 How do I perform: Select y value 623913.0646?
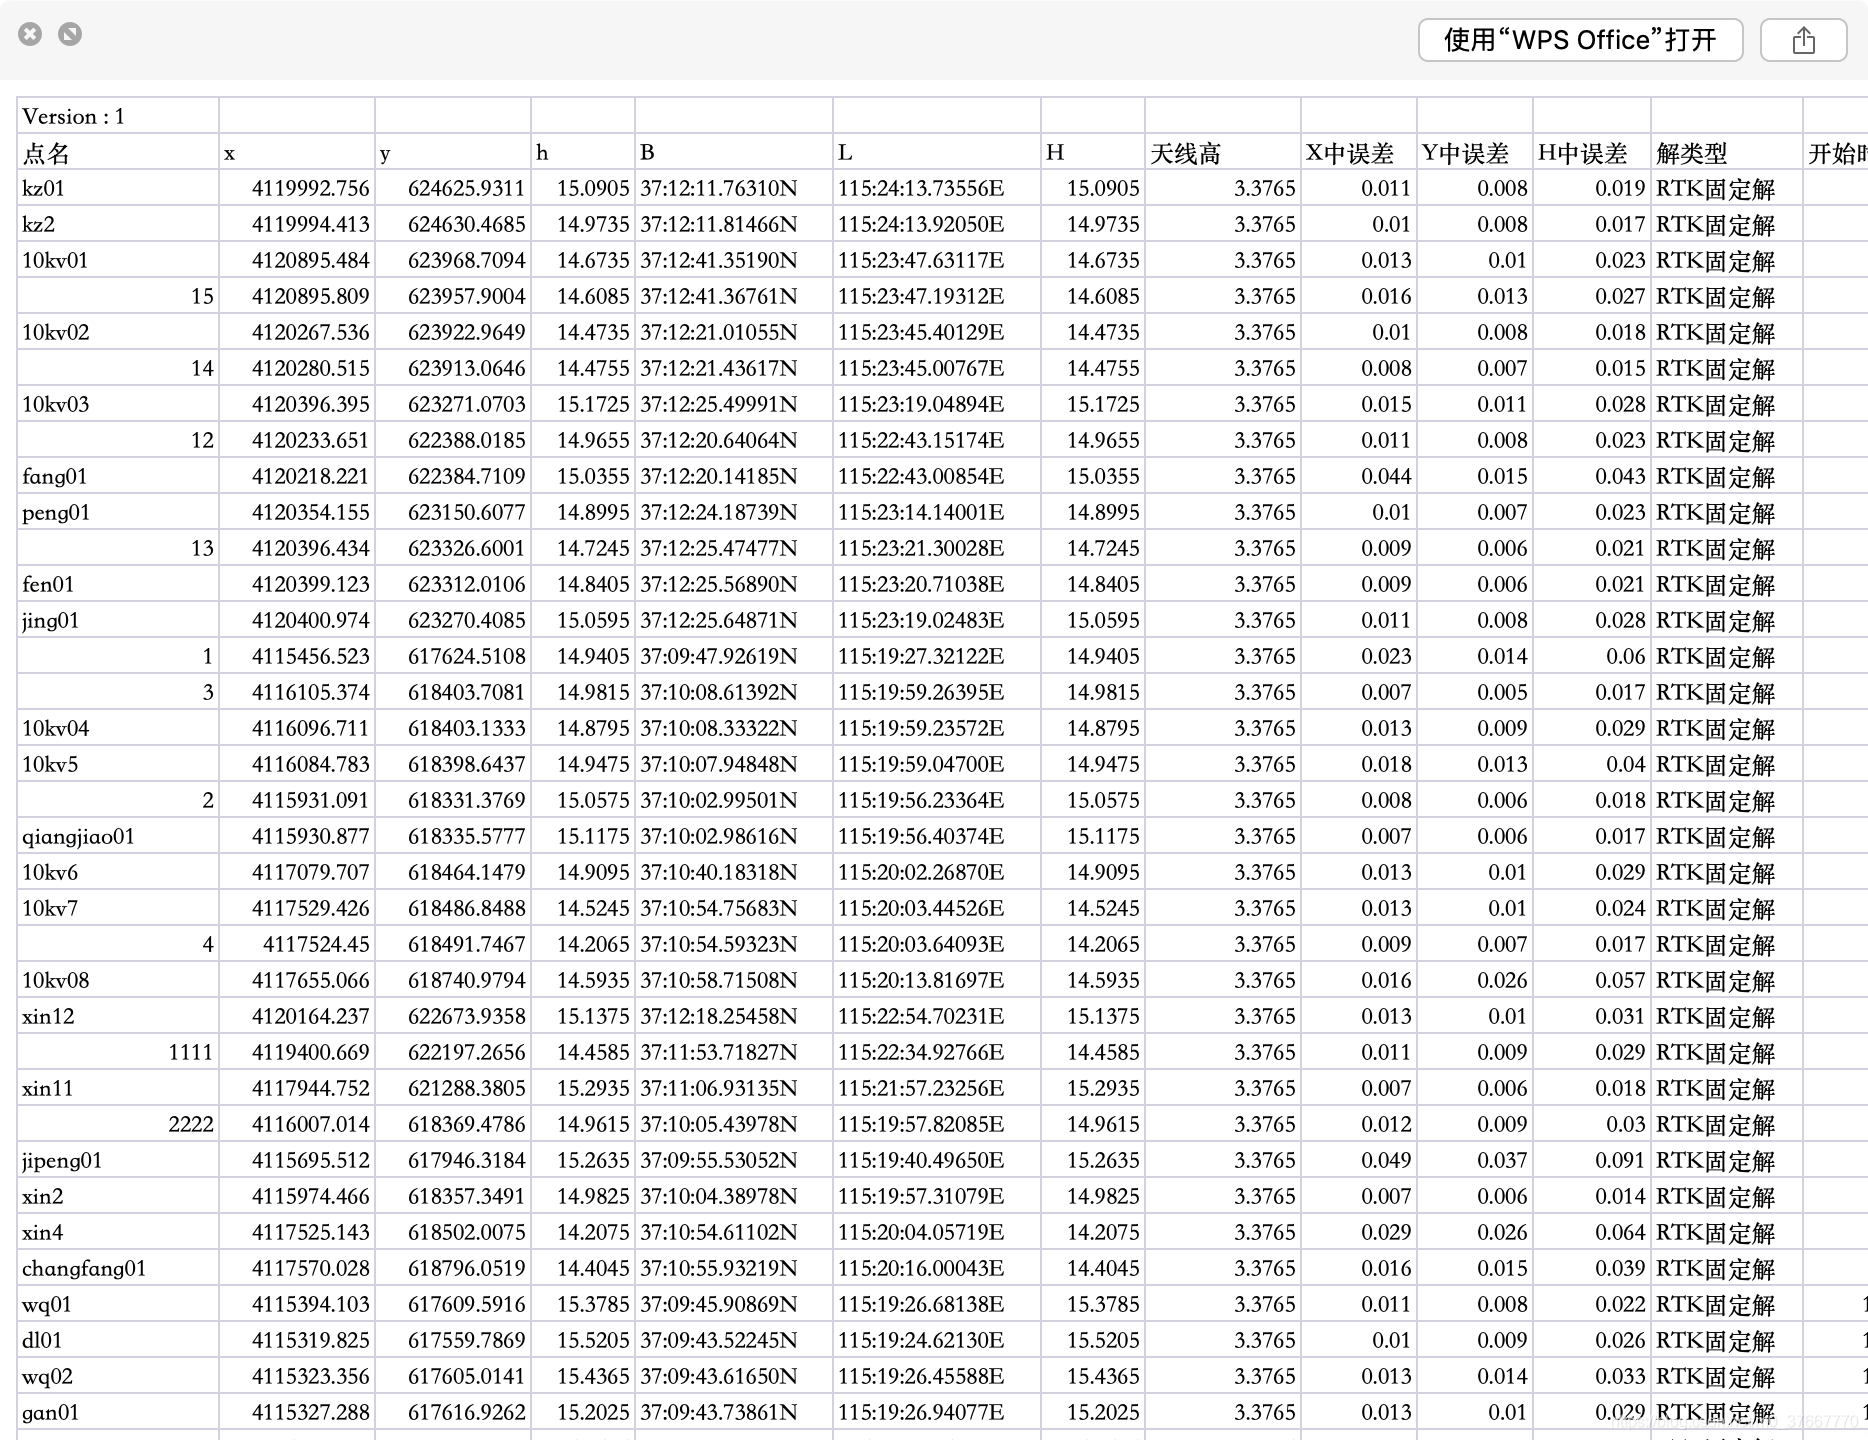[x=453, y=368]
